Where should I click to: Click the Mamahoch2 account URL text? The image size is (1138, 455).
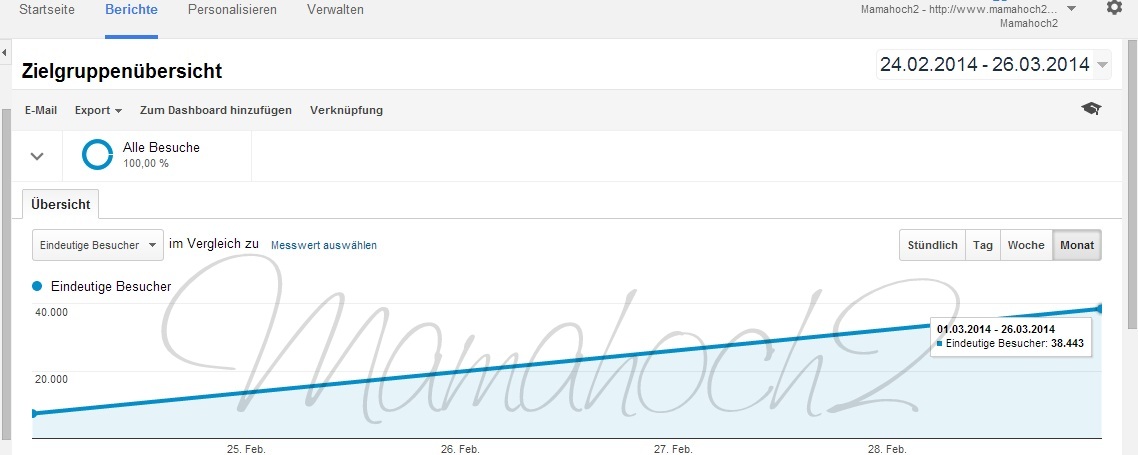pyautogui.click(x=959, y=9)
